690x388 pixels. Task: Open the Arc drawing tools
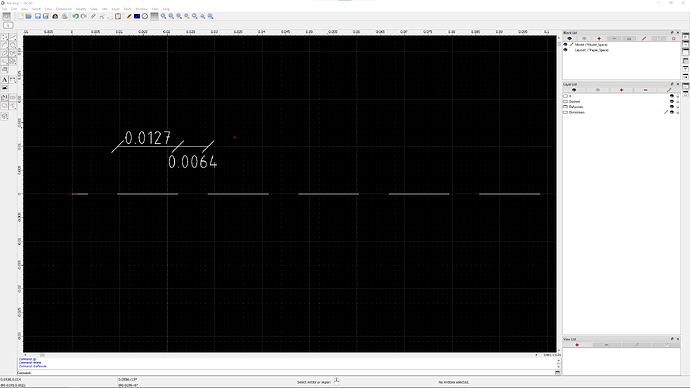click(4, 45)
